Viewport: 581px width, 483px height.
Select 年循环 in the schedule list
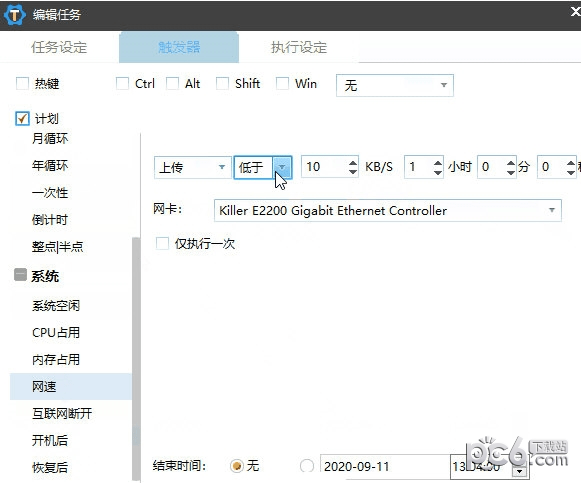[x=50, y=165]
